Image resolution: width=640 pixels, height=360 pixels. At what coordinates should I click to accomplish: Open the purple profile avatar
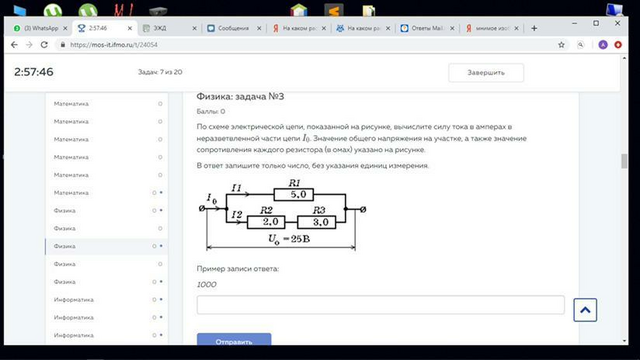click(x=603, y=44)
